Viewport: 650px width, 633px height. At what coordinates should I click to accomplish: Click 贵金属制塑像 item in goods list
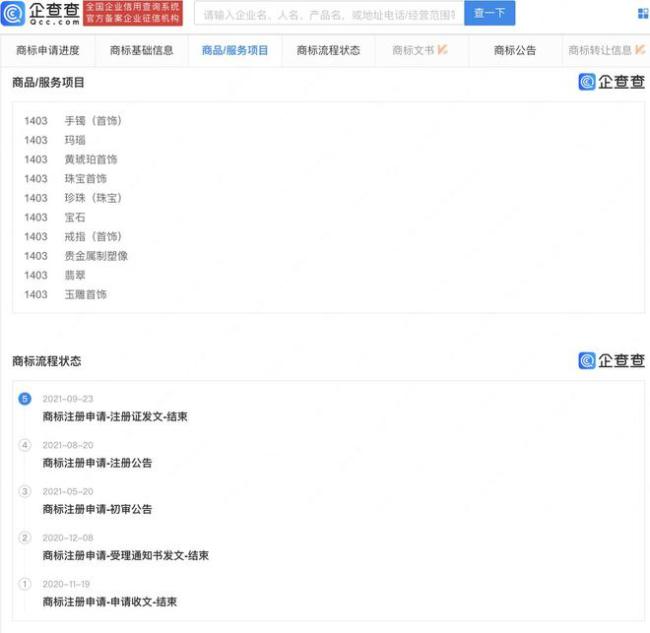[x=96, y=256]
